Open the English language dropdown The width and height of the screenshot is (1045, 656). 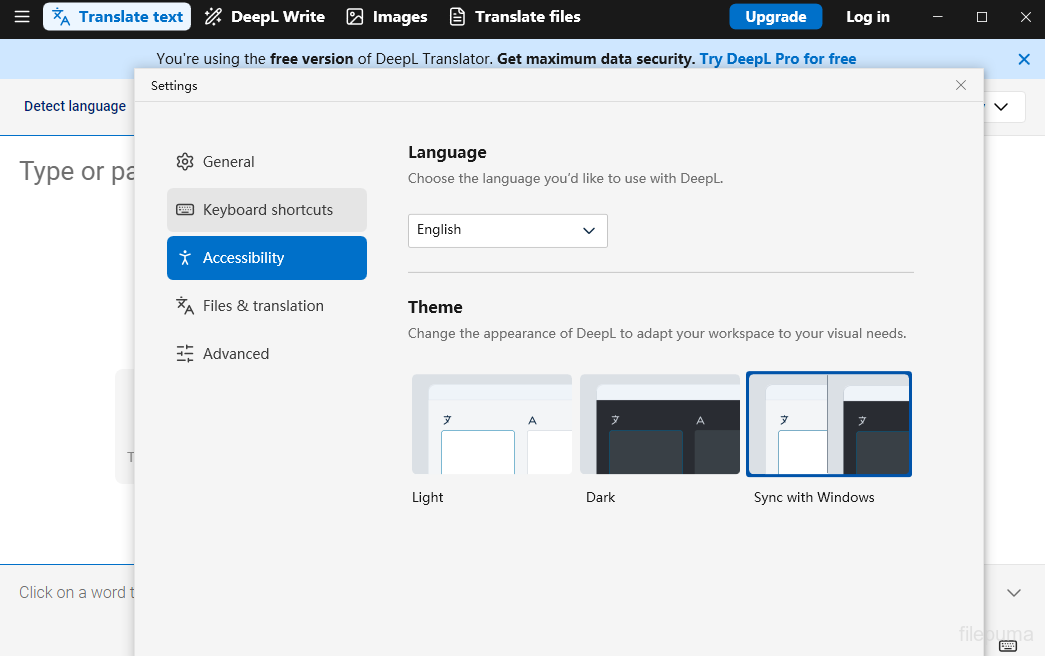pos(507,230)
